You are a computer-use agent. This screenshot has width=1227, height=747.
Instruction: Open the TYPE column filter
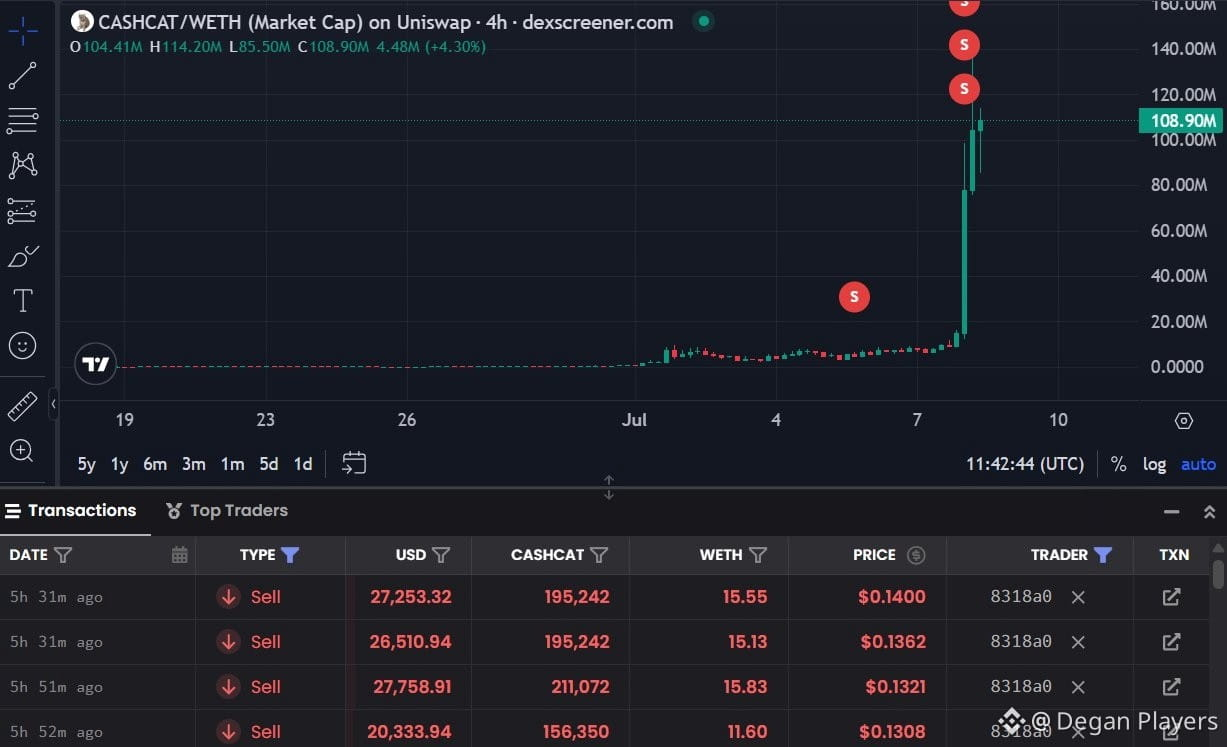[290, 555]
